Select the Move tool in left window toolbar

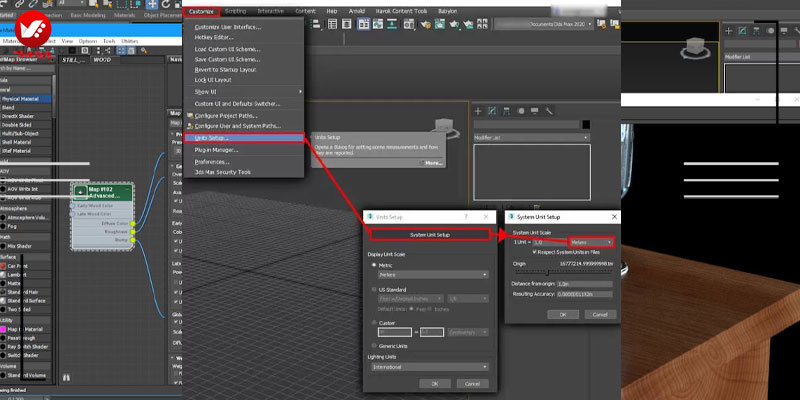click(152, 5)
